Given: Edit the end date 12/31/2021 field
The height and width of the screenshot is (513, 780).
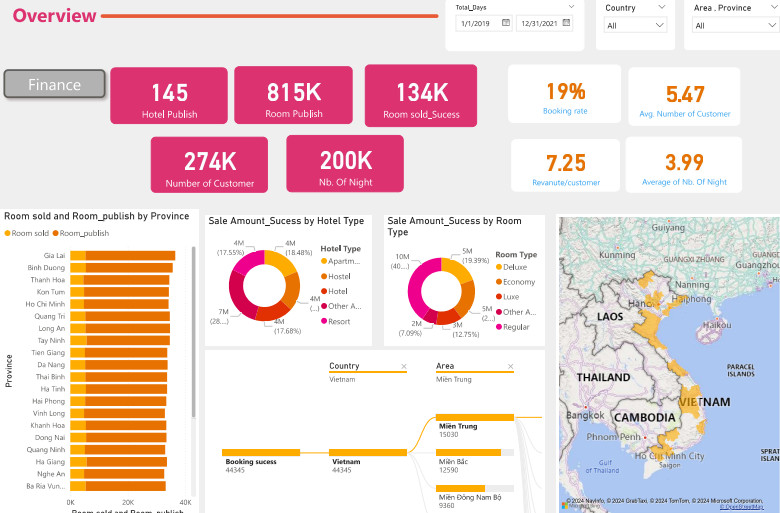Looking at the screenshot, I should pyautogui.click(x=539, y=23).
